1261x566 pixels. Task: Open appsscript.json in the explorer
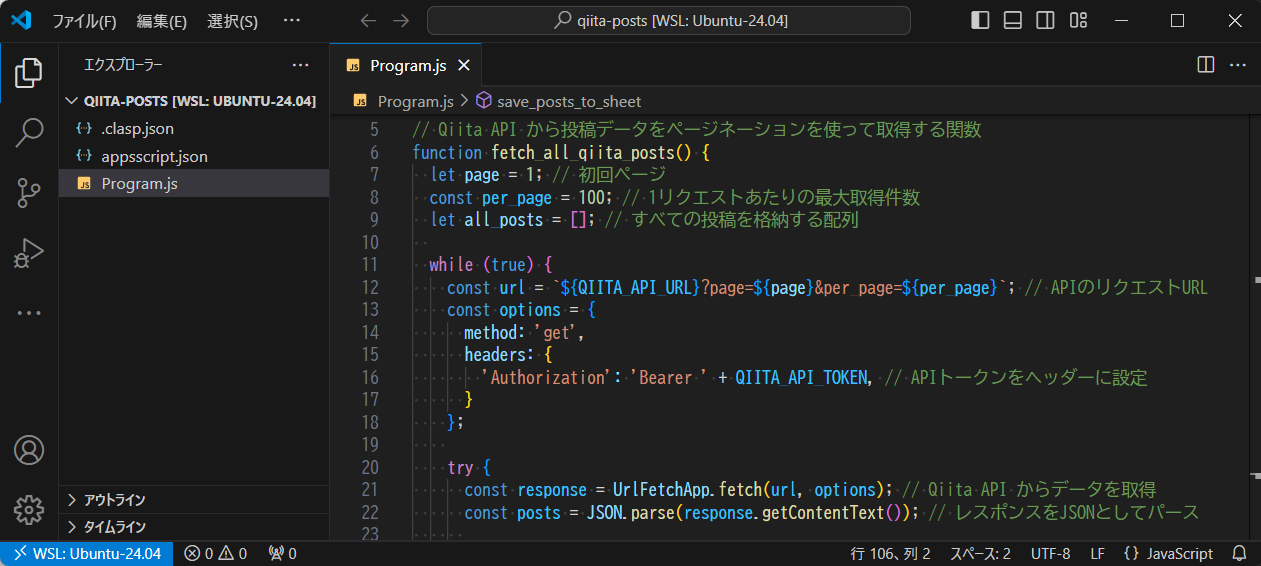194,156
